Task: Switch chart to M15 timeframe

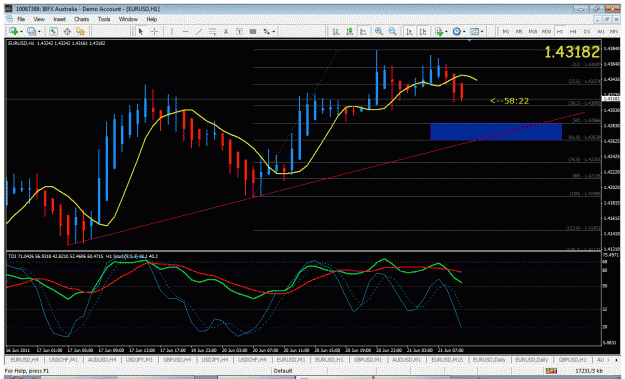Action: click(533, 31)
